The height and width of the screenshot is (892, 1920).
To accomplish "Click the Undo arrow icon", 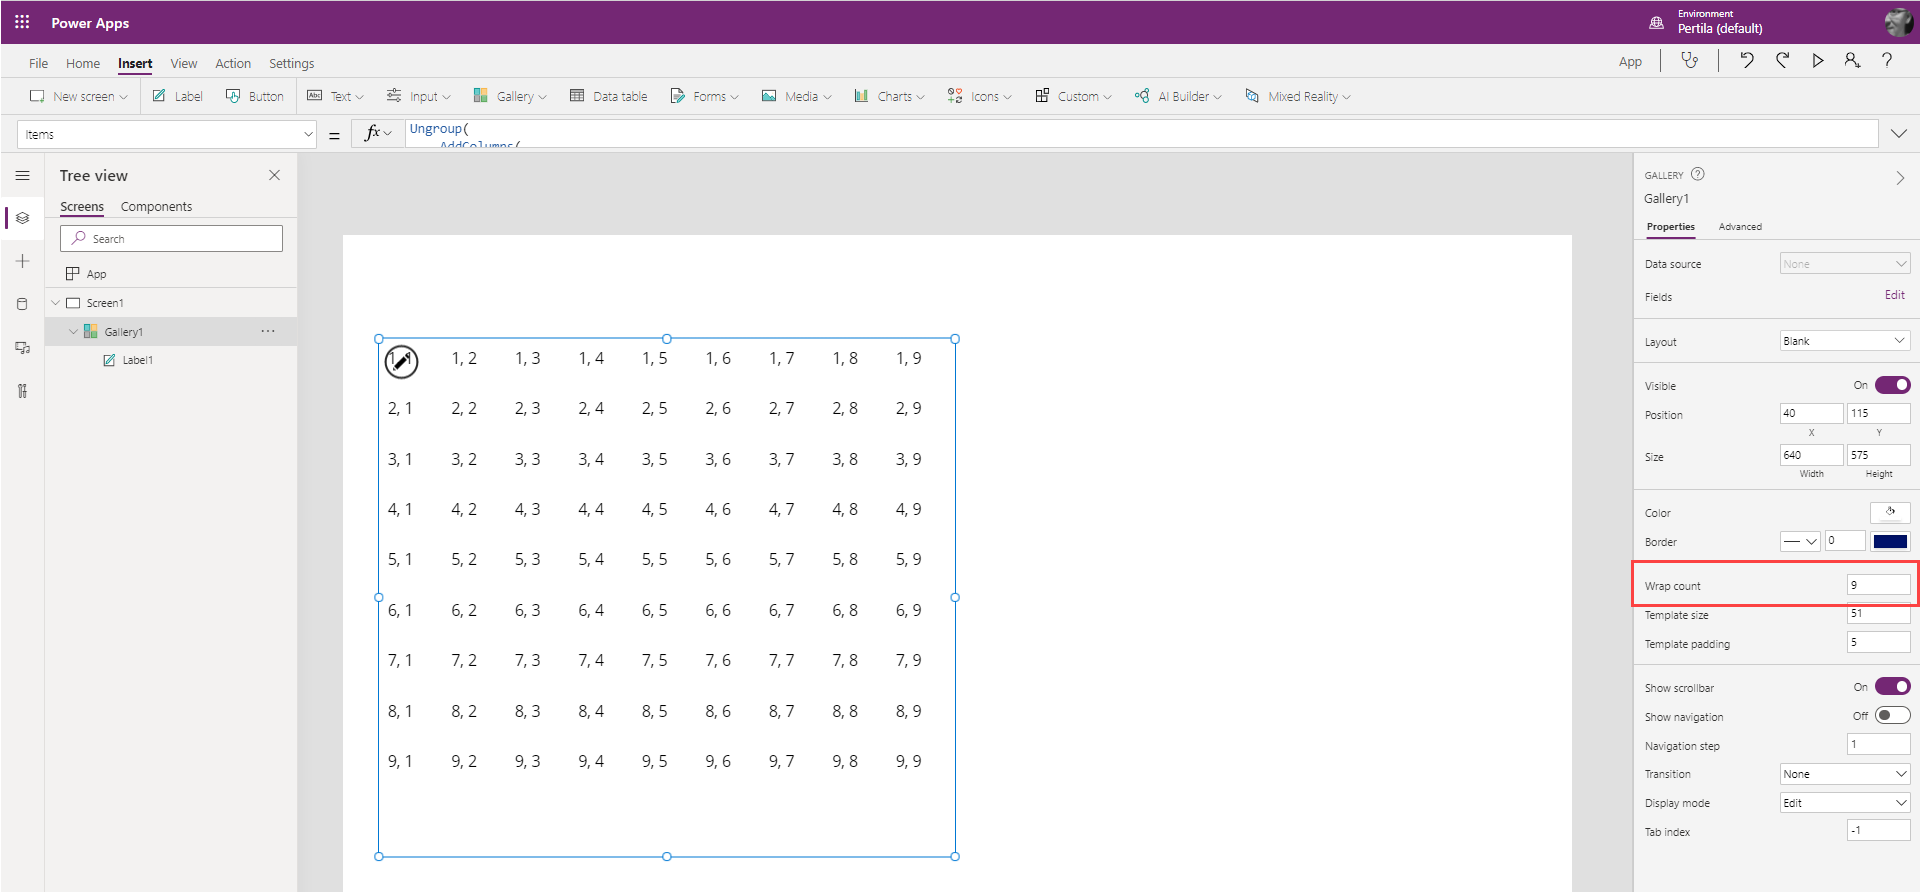I will click(x=1746, y=61).
